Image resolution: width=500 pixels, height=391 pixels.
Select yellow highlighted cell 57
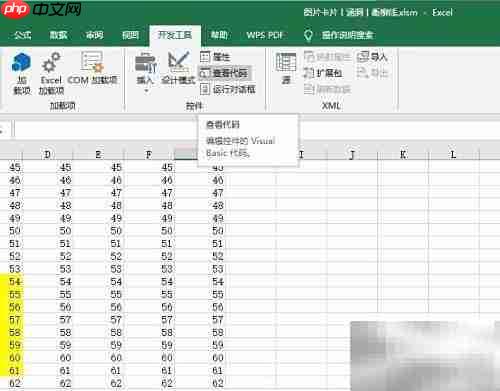click(x=11, y=319)
